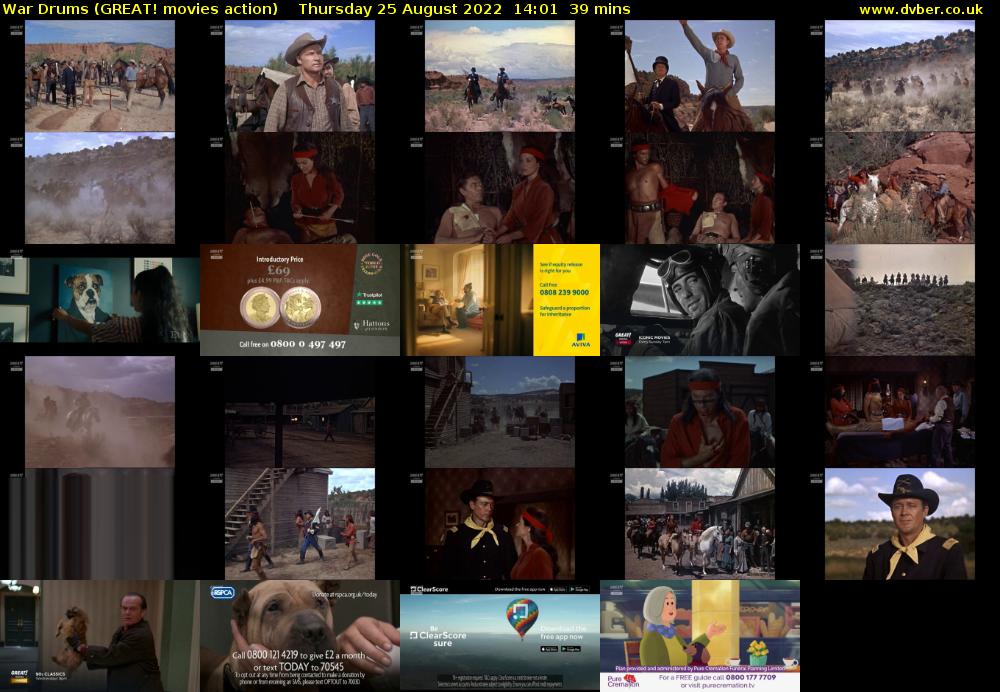Click the RSPCA logo badge
The image size is (1000, 692).
[x=222, y=593]
